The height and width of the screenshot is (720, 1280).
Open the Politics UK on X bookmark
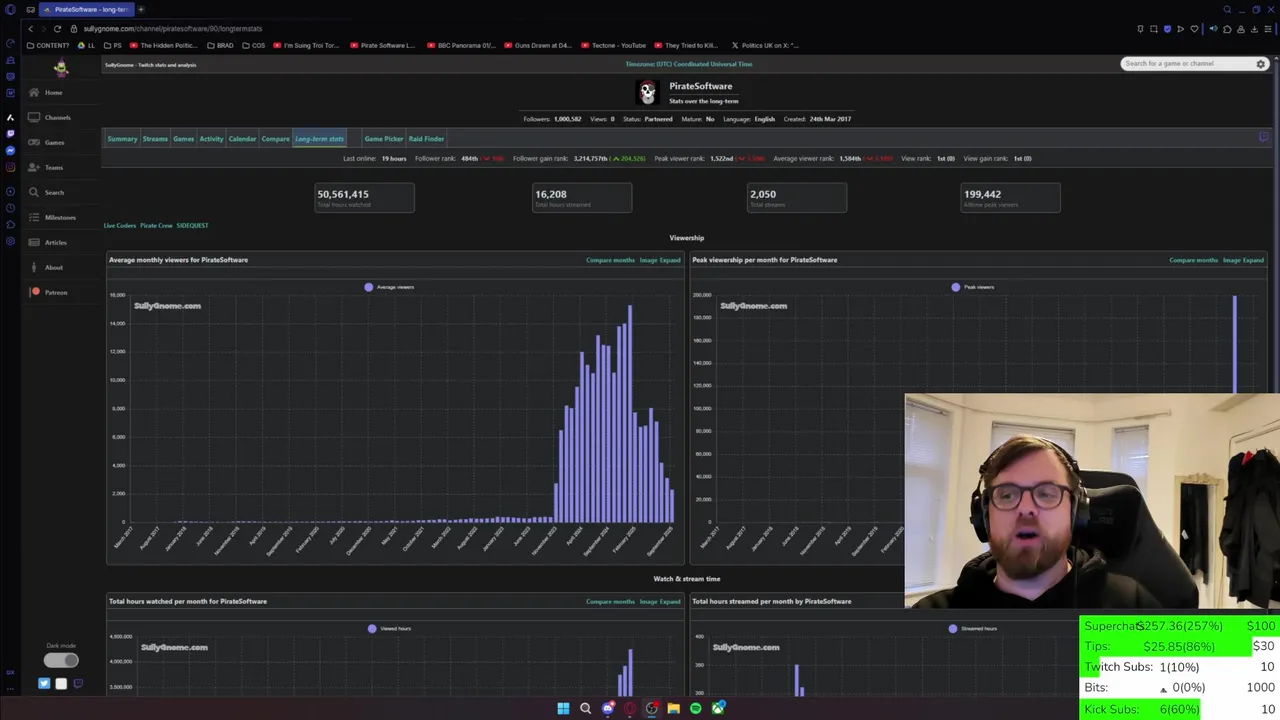pos(765,45)
